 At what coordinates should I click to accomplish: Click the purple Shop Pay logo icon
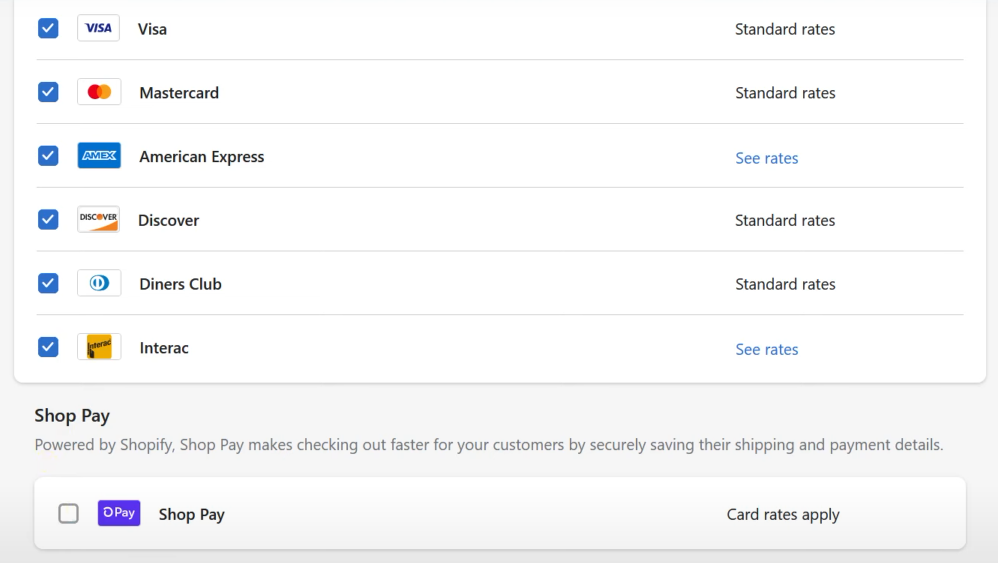[x=119, y=513]
